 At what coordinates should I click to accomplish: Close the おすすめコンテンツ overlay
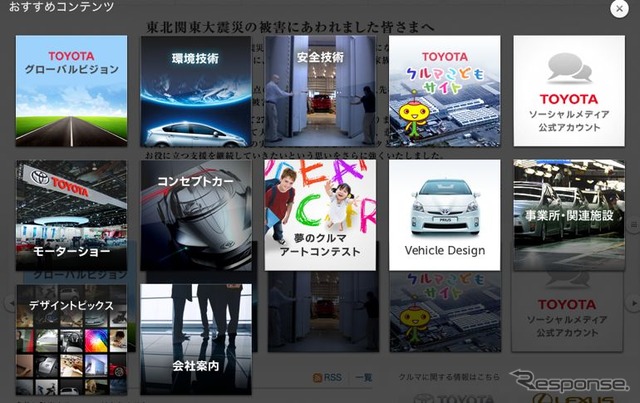[x=619, y=8]
